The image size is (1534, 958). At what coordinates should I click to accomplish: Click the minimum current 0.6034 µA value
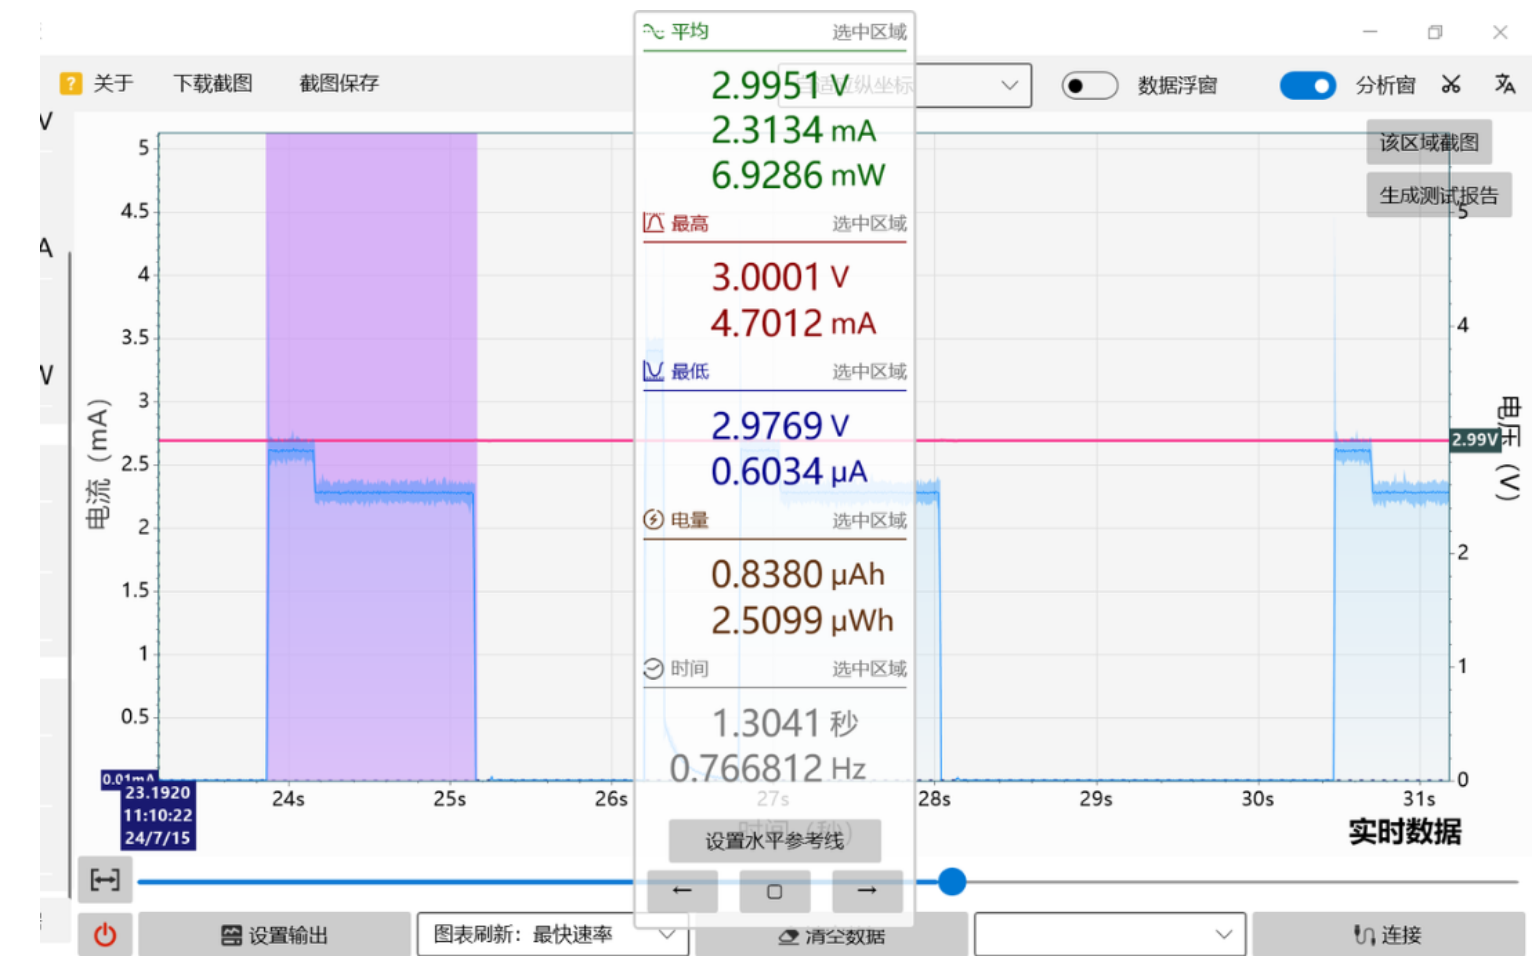[x=789, y=471]
